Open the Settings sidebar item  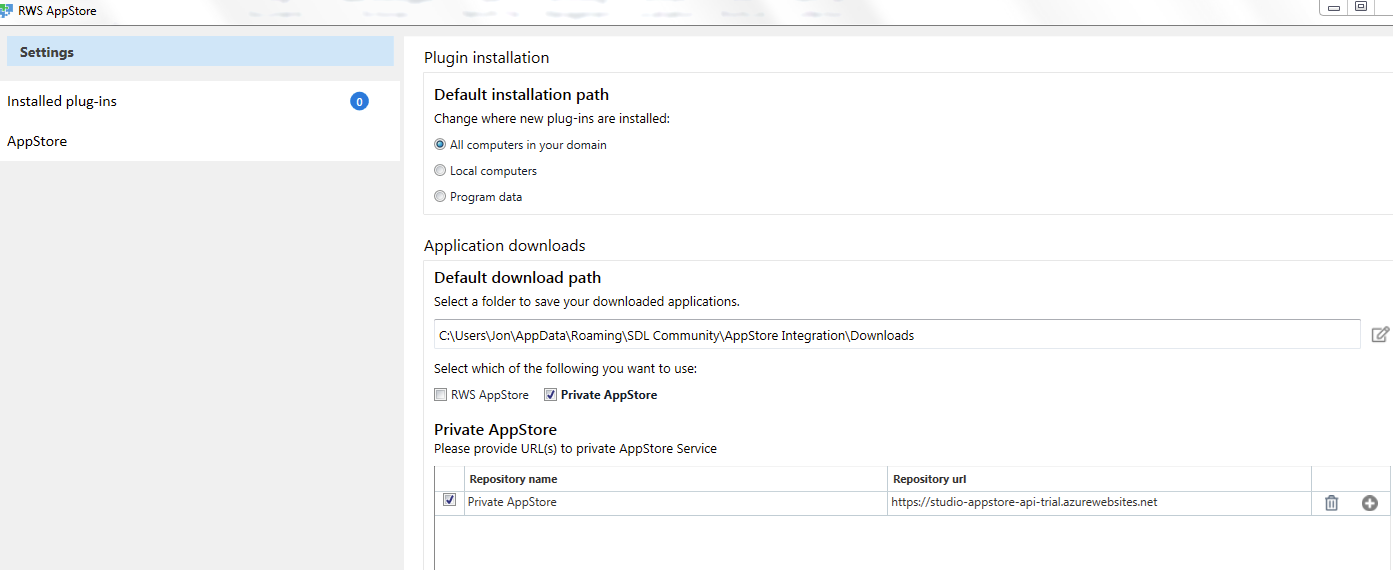point(200,52)
